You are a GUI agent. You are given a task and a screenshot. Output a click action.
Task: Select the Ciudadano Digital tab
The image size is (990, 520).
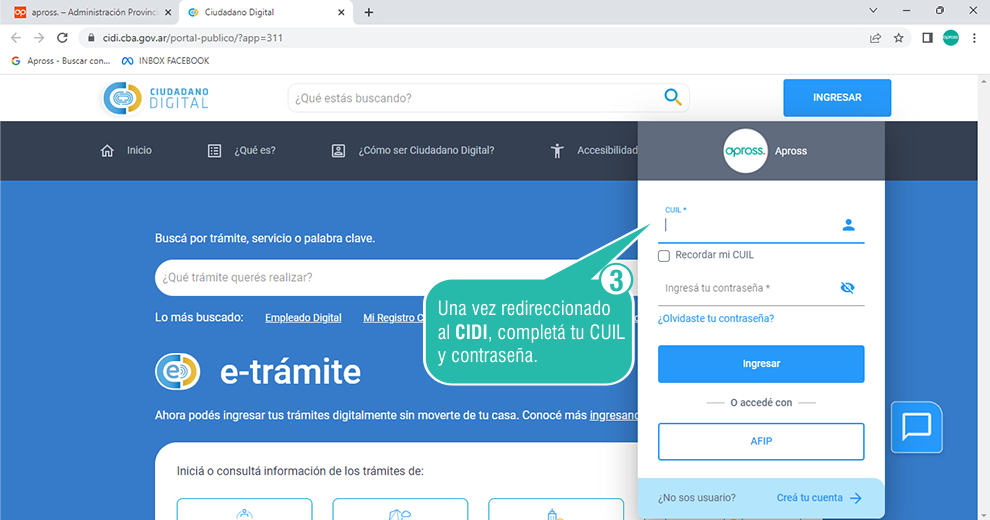click(x=265, y=12)
